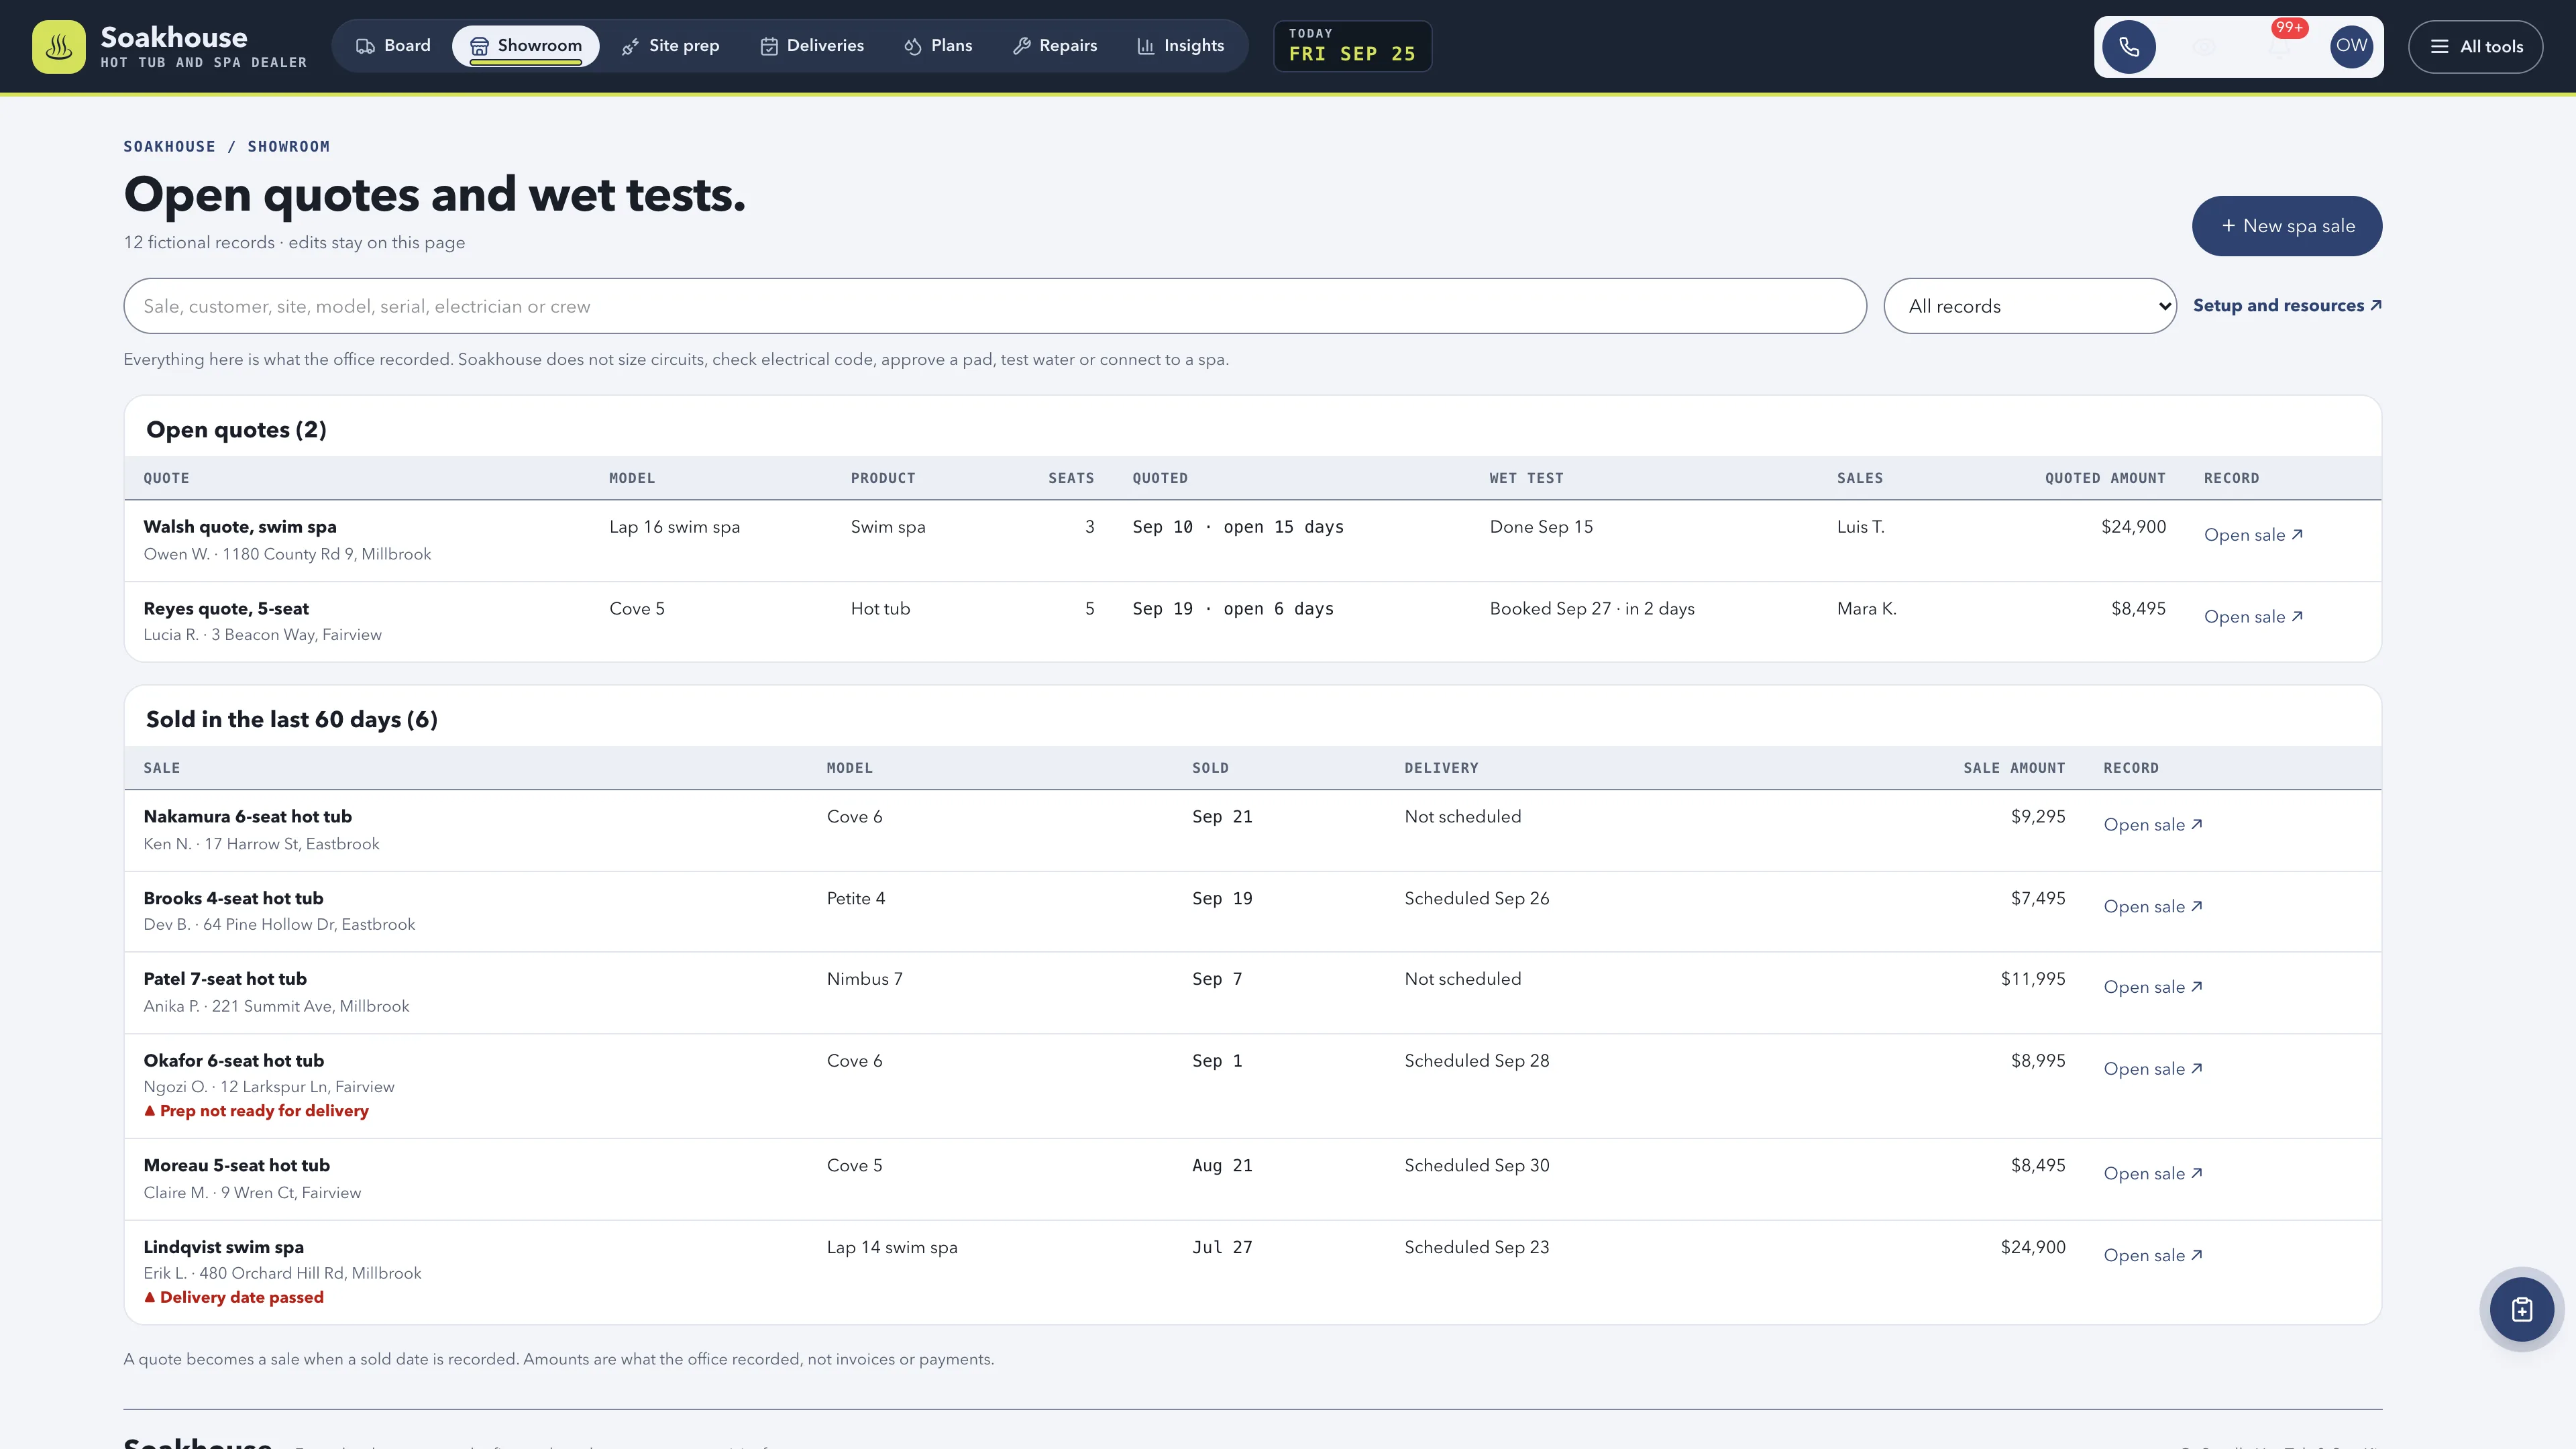Click the 'Open quotes (2)' section heading

coord(236,430)
